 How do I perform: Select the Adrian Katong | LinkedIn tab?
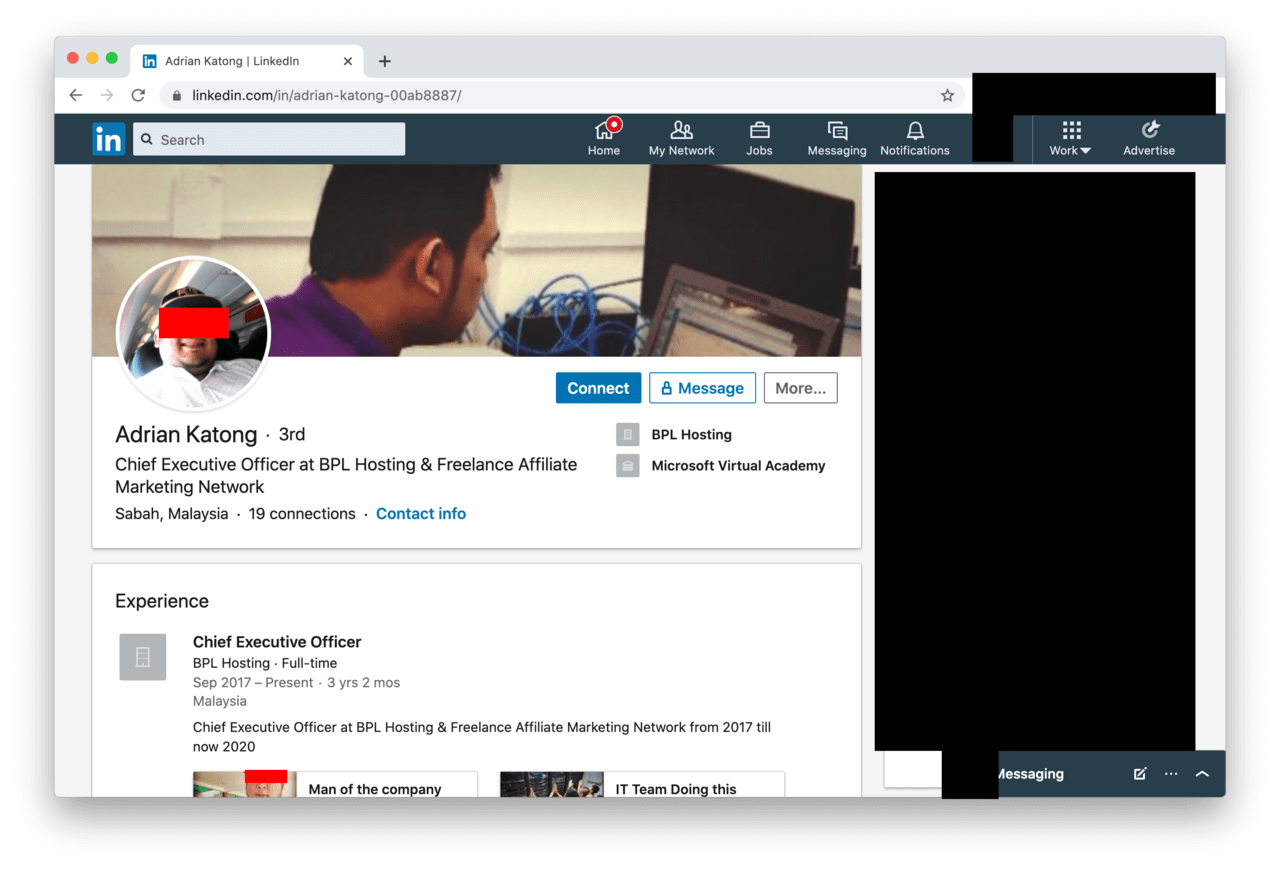(x=247, y=61)
